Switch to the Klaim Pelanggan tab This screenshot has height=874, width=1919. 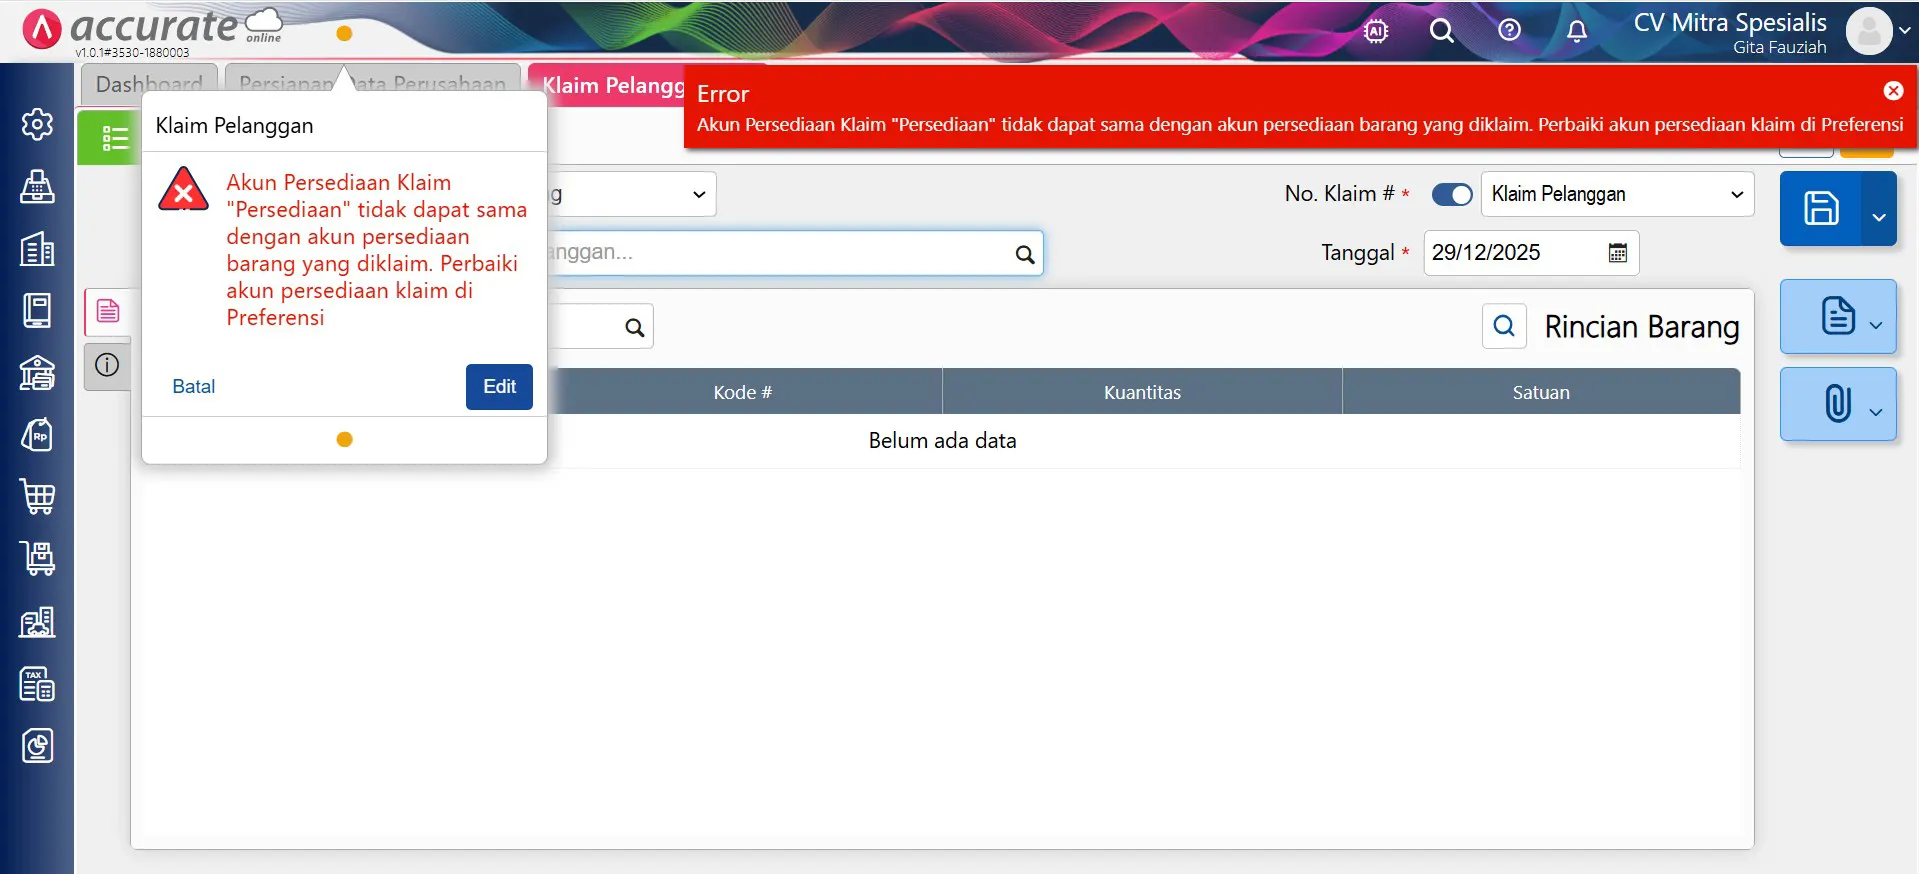click(612, 85)
